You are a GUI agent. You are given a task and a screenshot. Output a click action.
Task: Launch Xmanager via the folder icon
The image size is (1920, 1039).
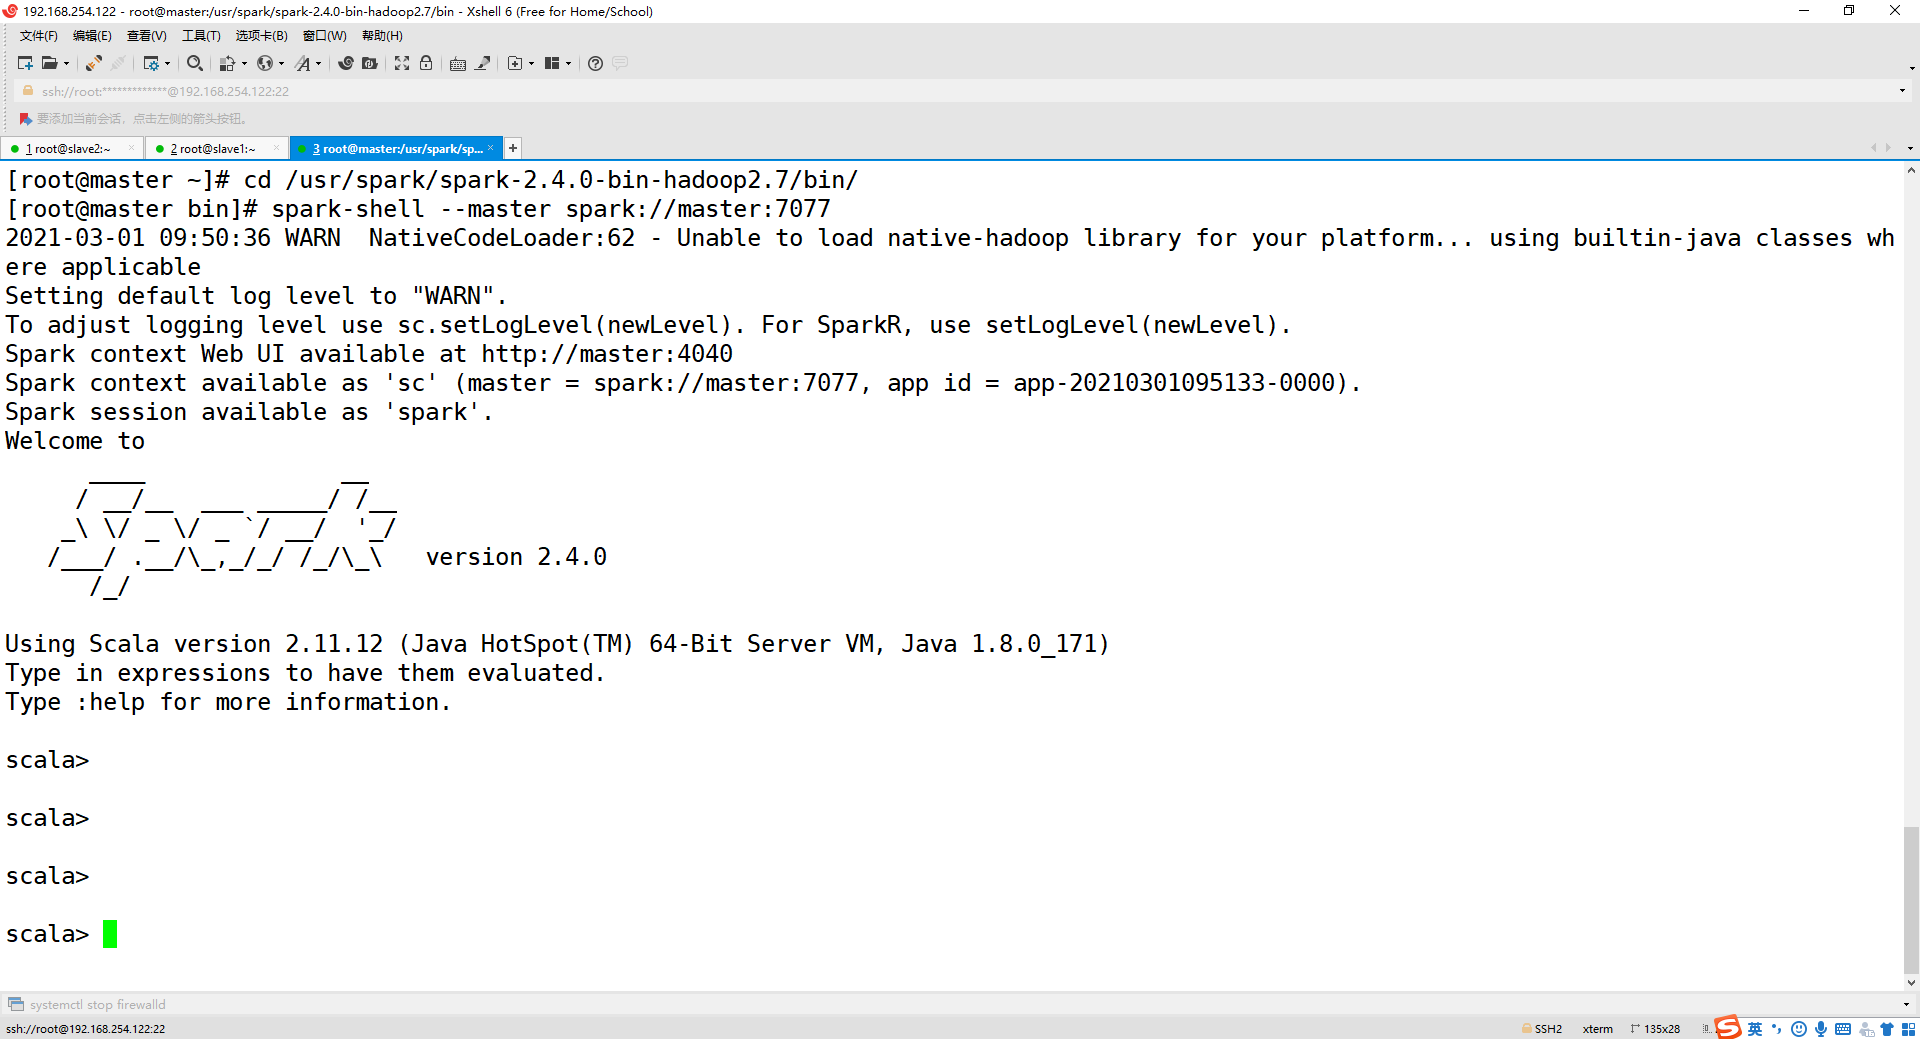[370, 63]
